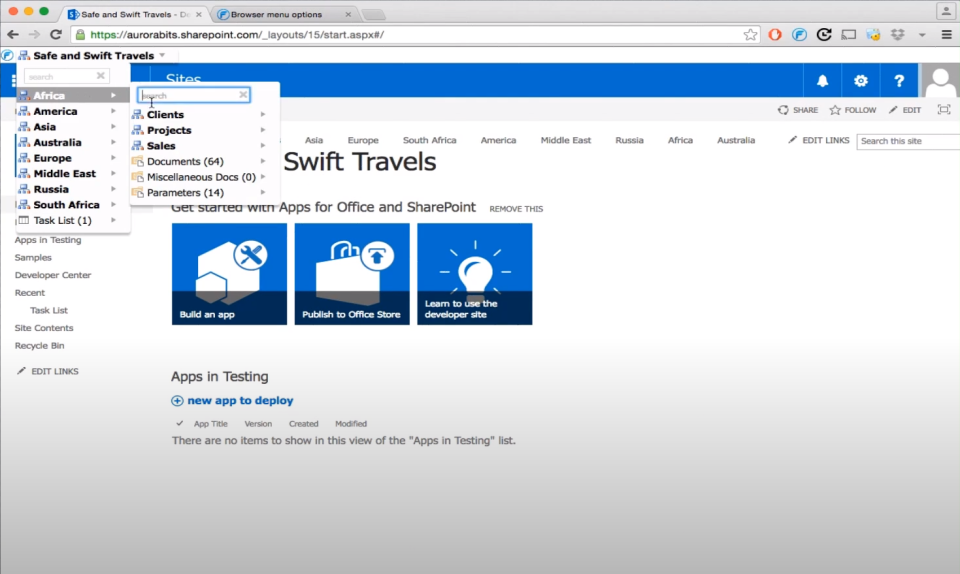Image resolution: width=960 pixels, height=574 pixels.
Task: Click the browser forward arrow
Action: 34,35
